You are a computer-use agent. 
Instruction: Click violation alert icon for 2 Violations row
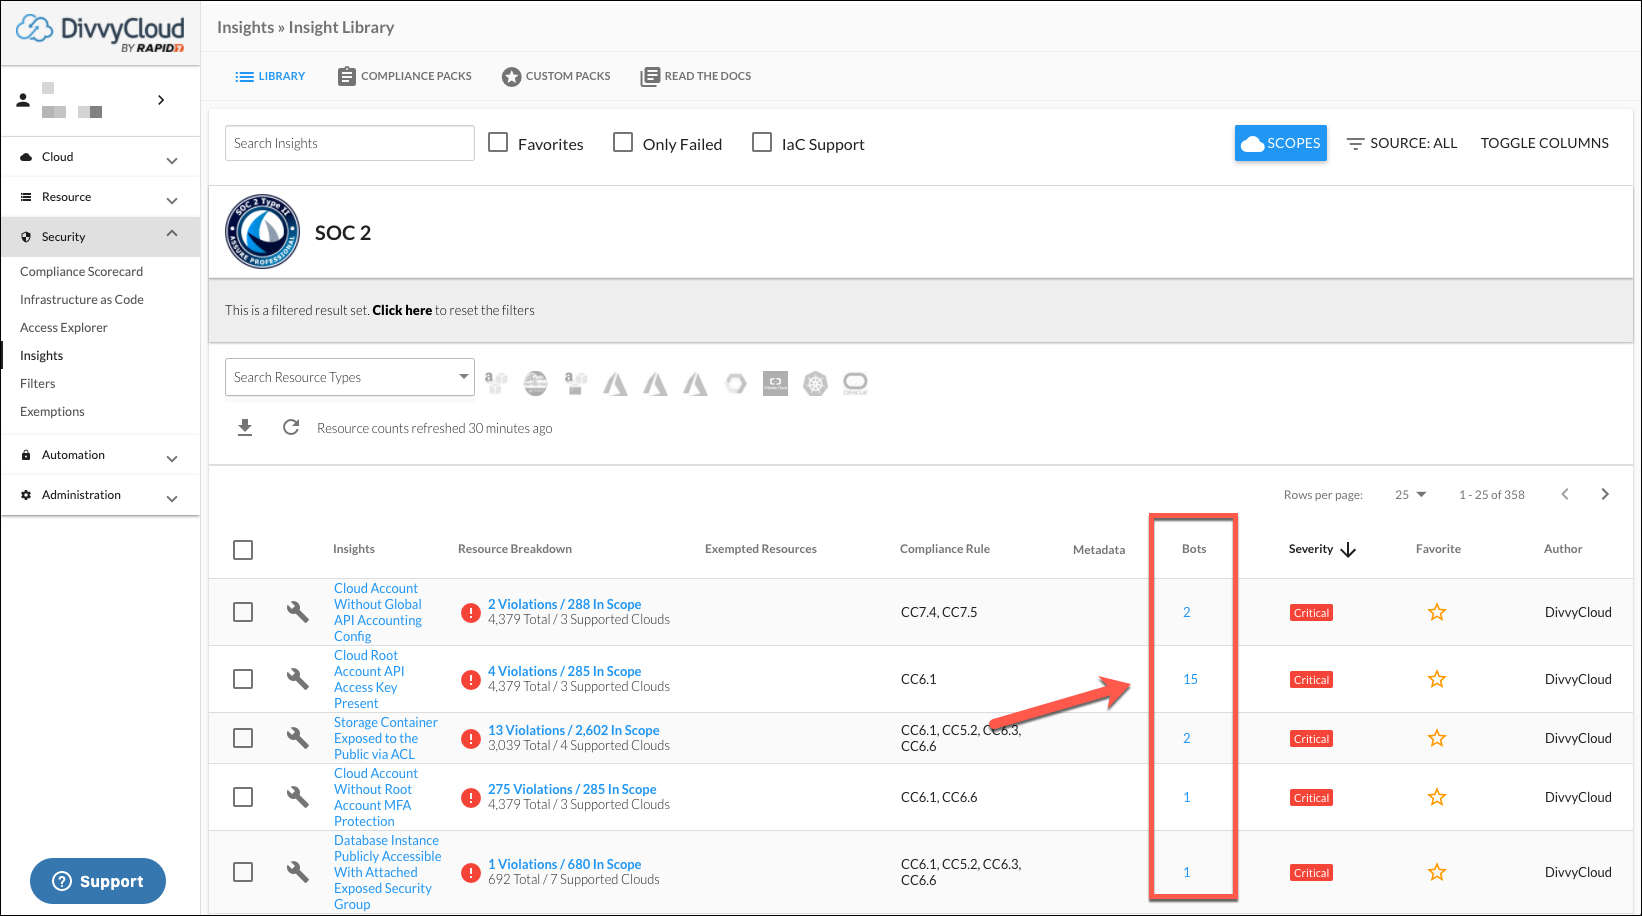point(471,612)
